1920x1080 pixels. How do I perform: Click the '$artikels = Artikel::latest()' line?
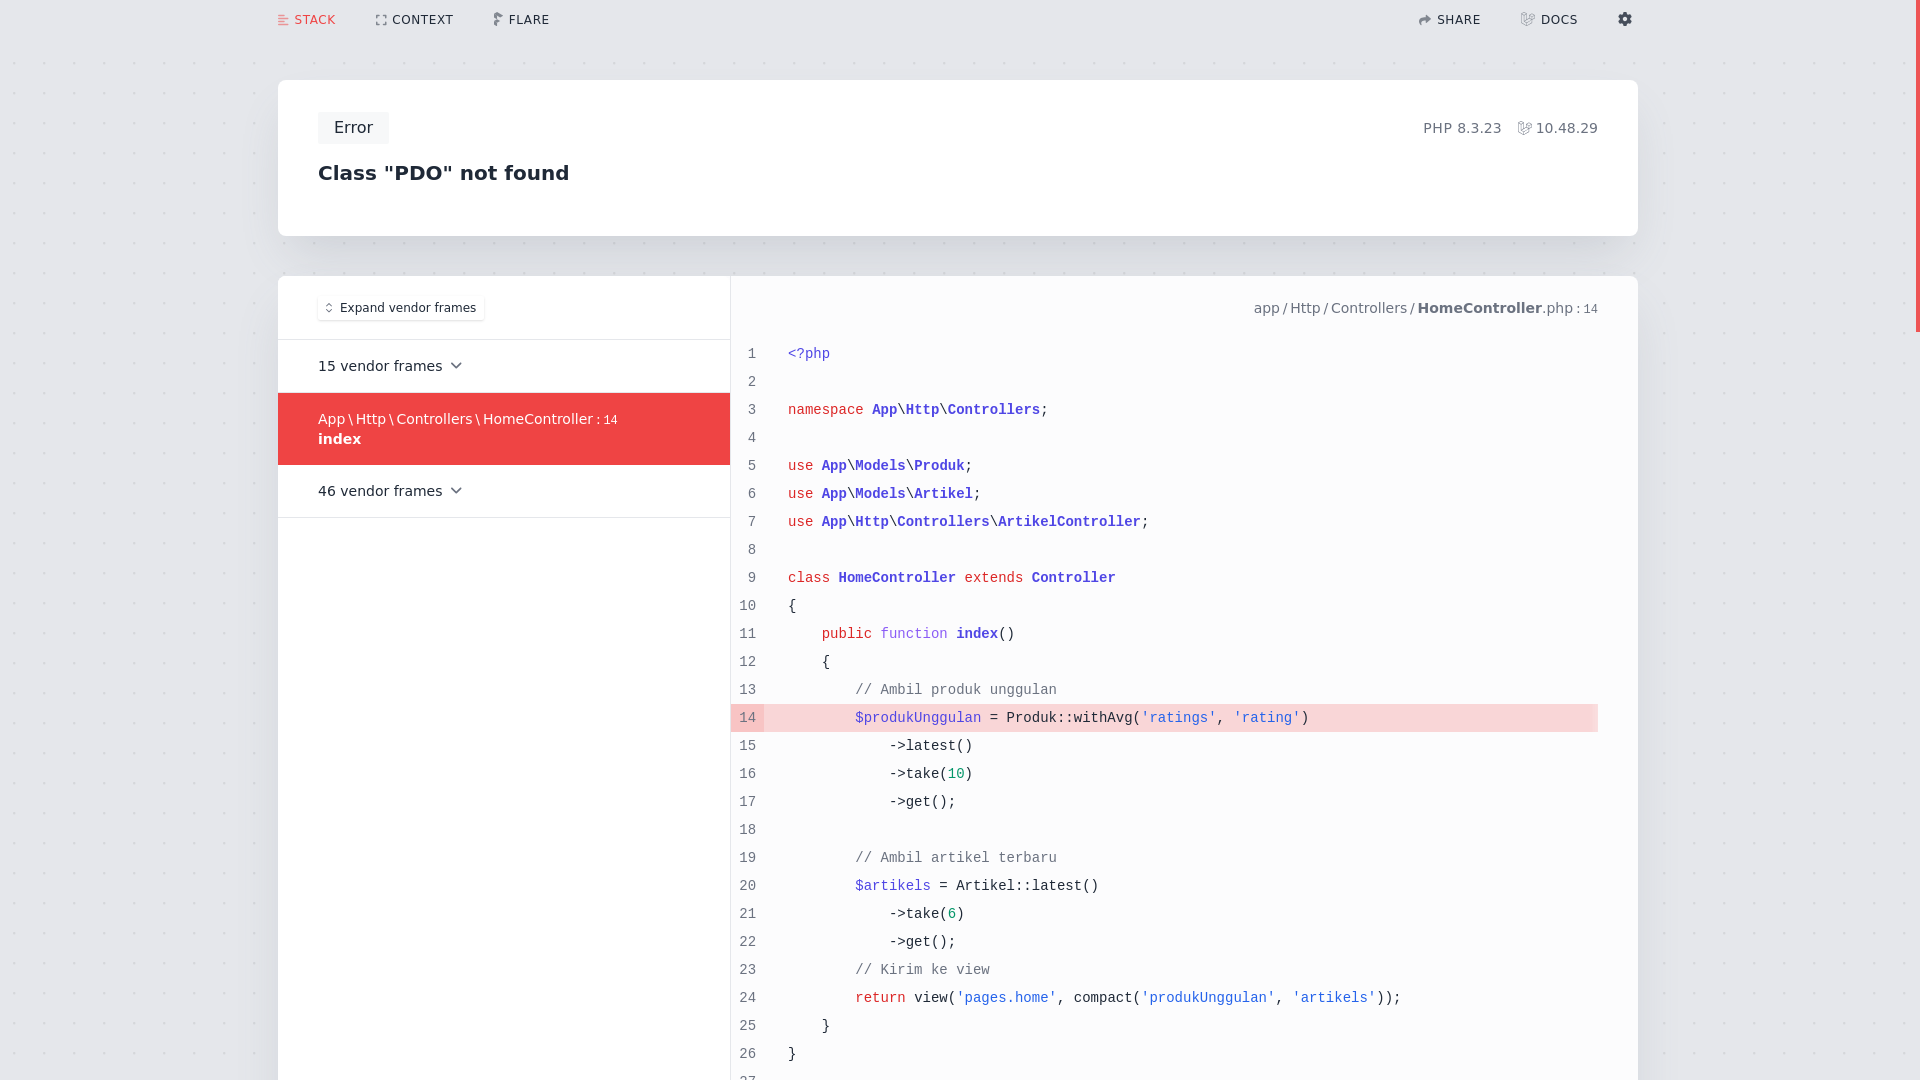point(977,886)
